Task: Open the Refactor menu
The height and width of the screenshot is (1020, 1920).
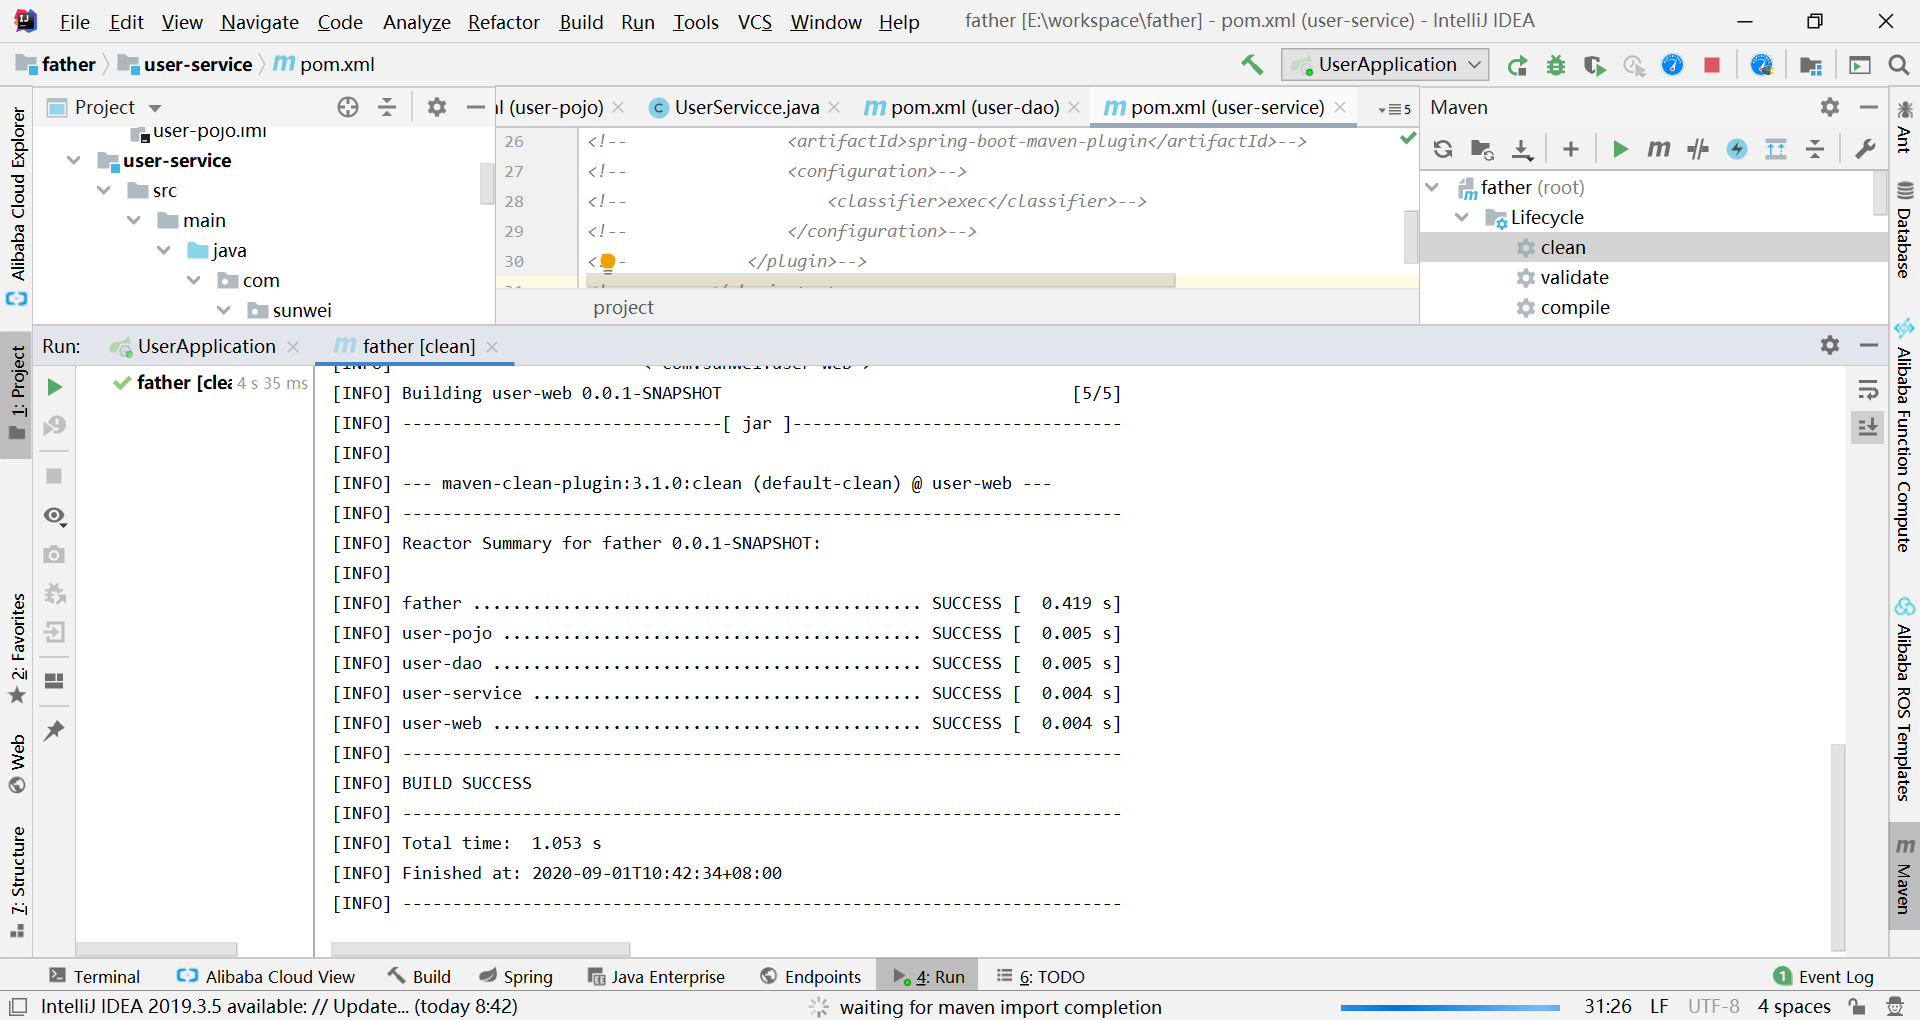Action: [503, 22]
